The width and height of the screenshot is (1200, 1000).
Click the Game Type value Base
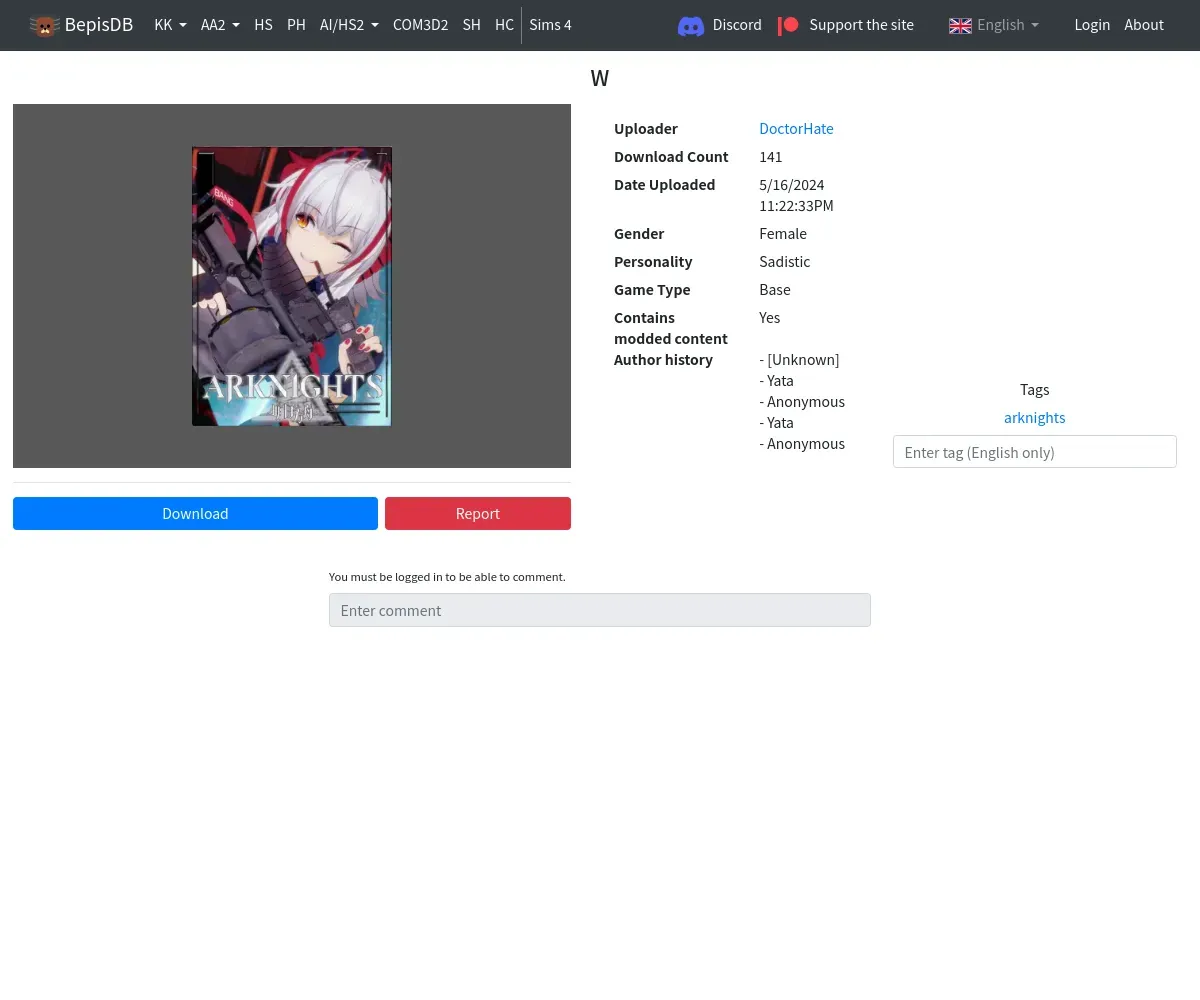[775, 290]
